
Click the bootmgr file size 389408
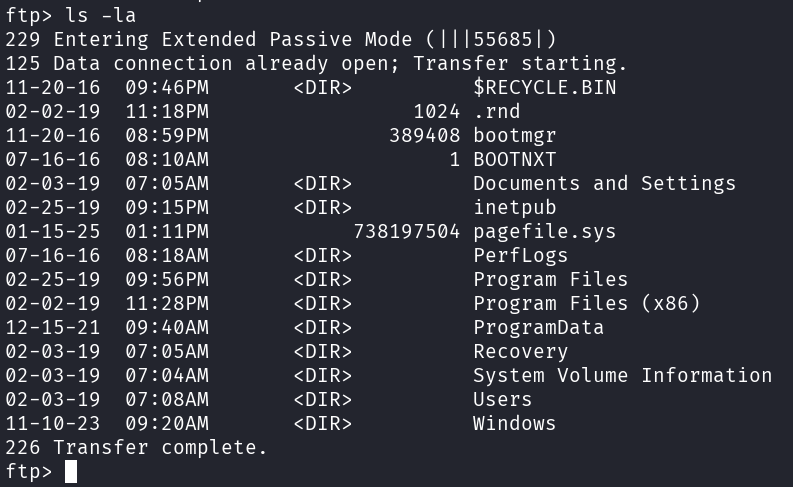[425, 135]
